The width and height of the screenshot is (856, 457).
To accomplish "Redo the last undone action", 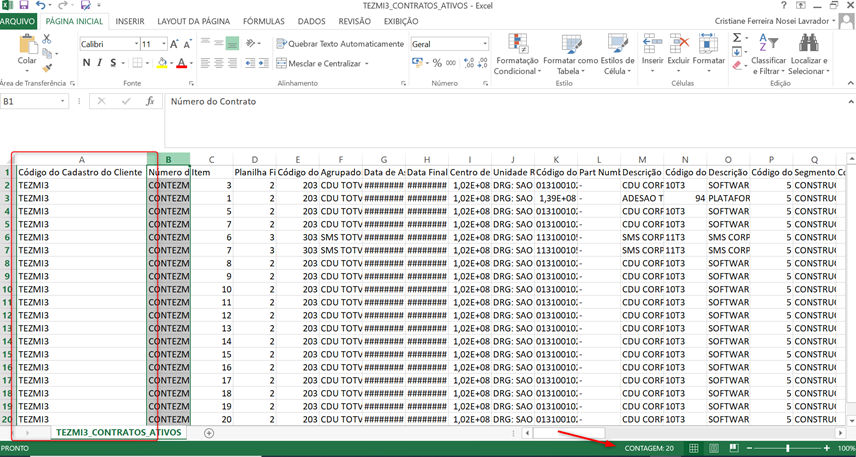I will coord(64,6).
